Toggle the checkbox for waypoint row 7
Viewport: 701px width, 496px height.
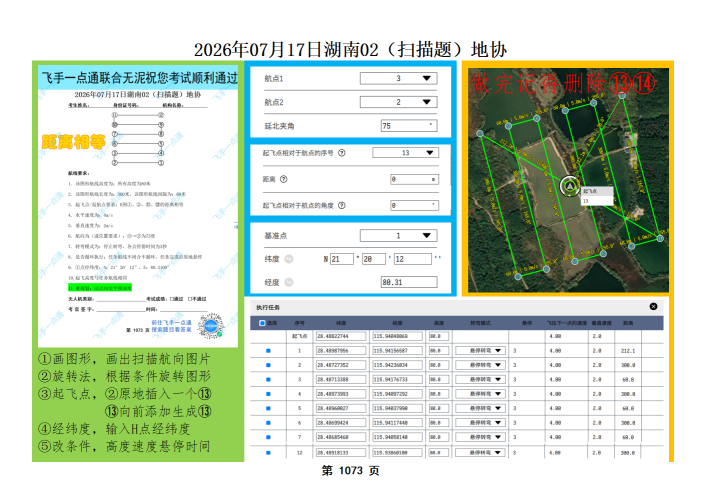click(x=268, y=437)
